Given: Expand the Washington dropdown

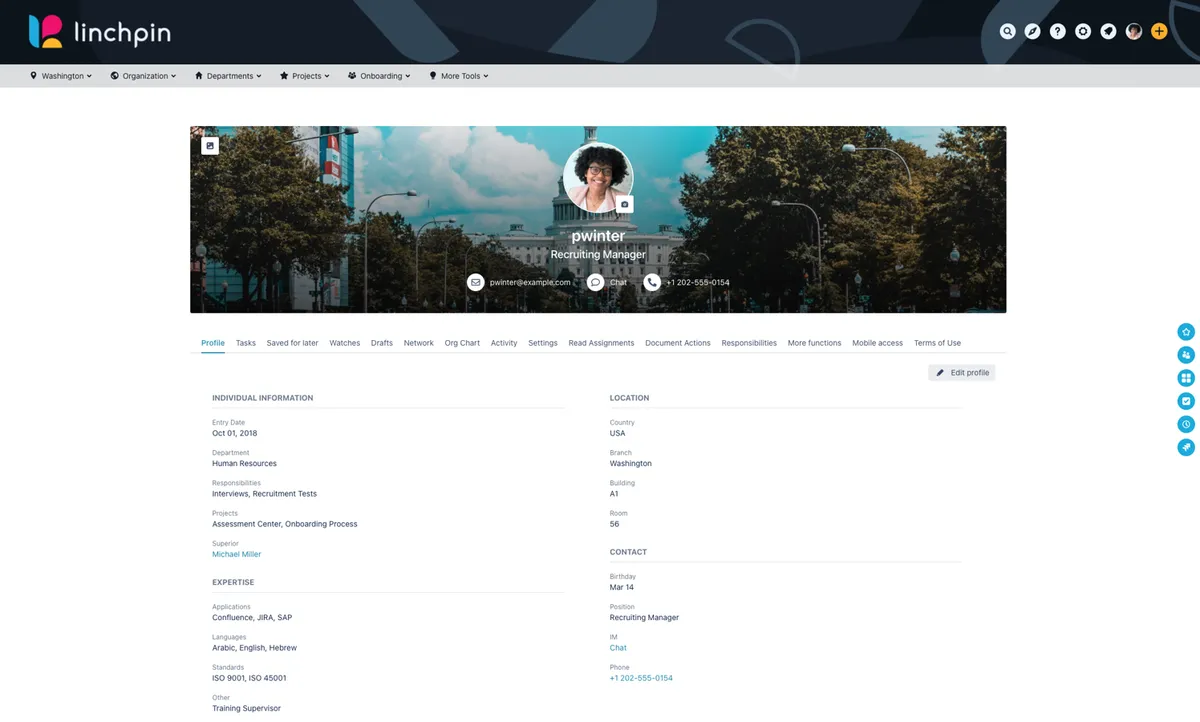Looking at the screenshot, I should [61, 76].
